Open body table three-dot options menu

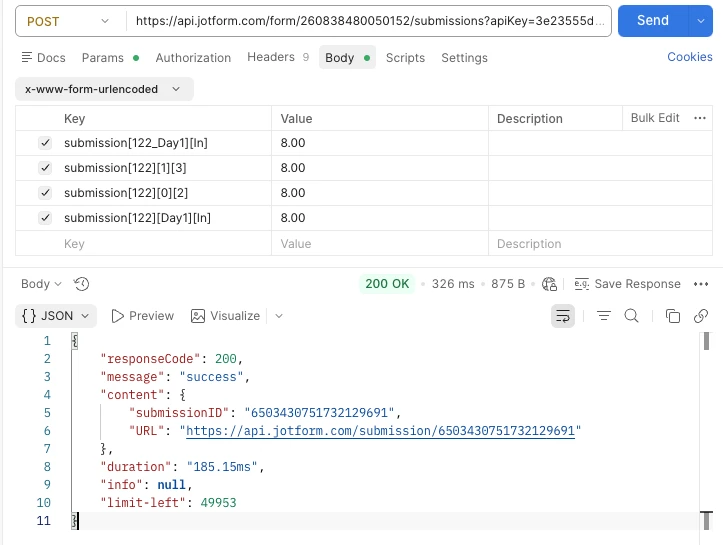point(699,118)
